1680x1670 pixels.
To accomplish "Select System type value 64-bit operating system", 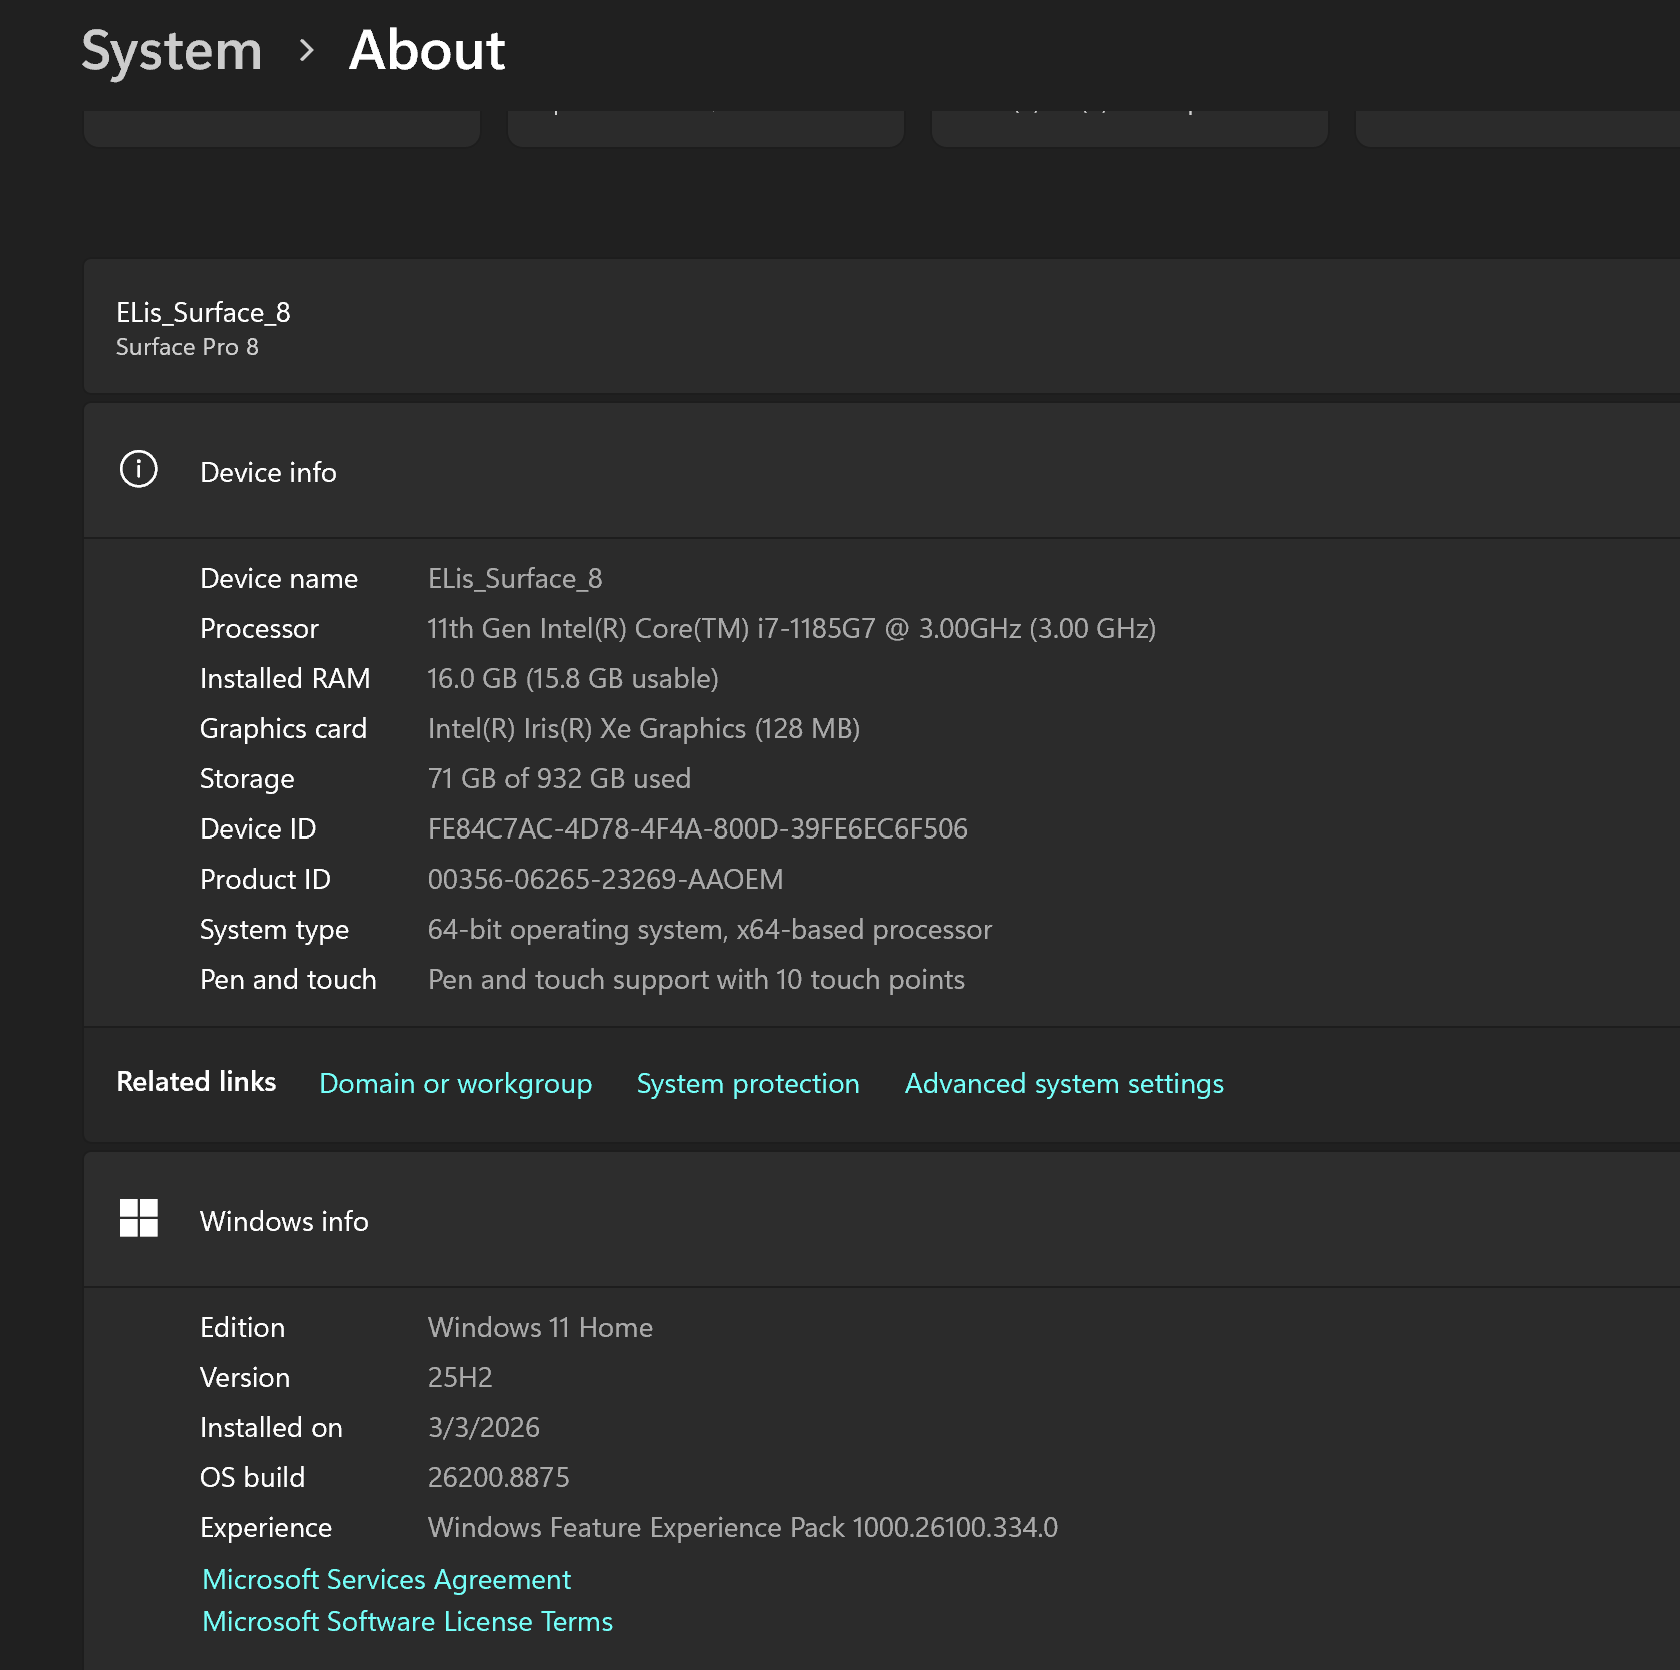I will (710, 929).
